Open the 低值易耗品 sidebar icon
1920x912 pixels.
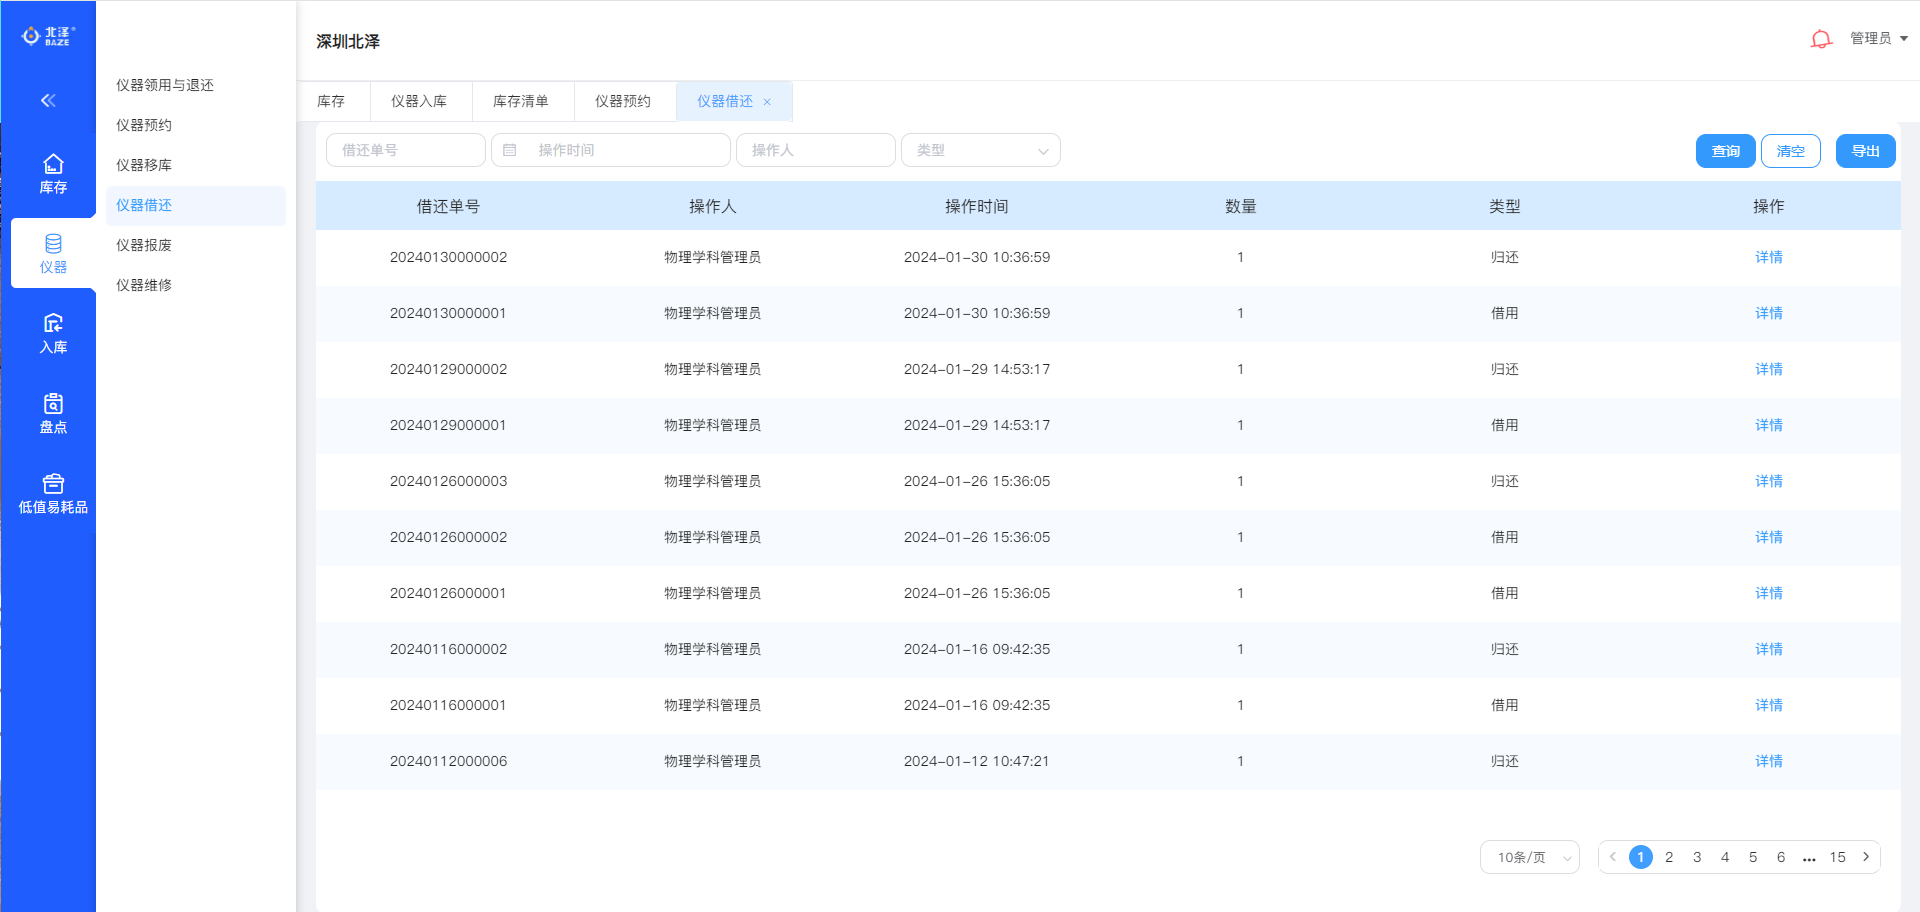tap(53, 493)
